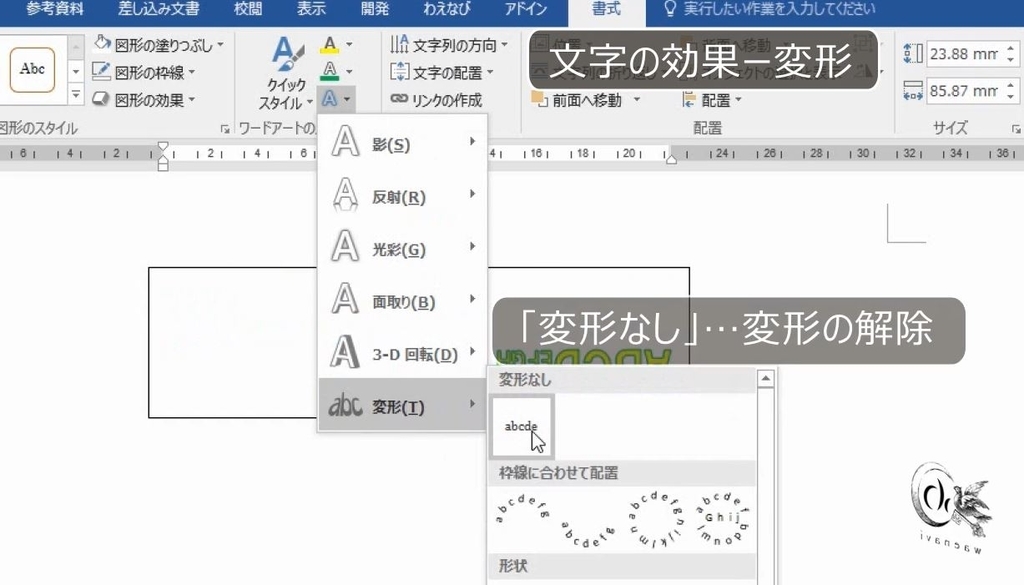Select the 書式 tab
1024x585 pixels.
click(x=606, y=9)
